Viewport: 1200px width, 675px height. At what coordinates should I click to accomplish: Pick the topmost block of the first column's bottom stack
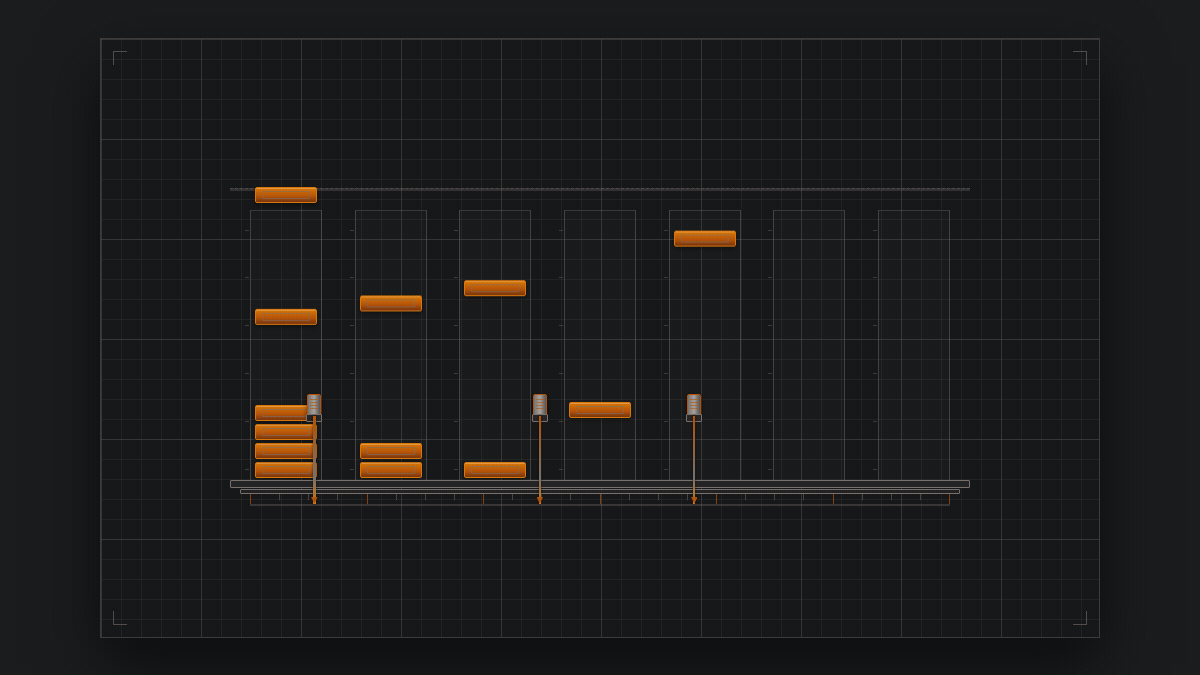click(281, 413)
